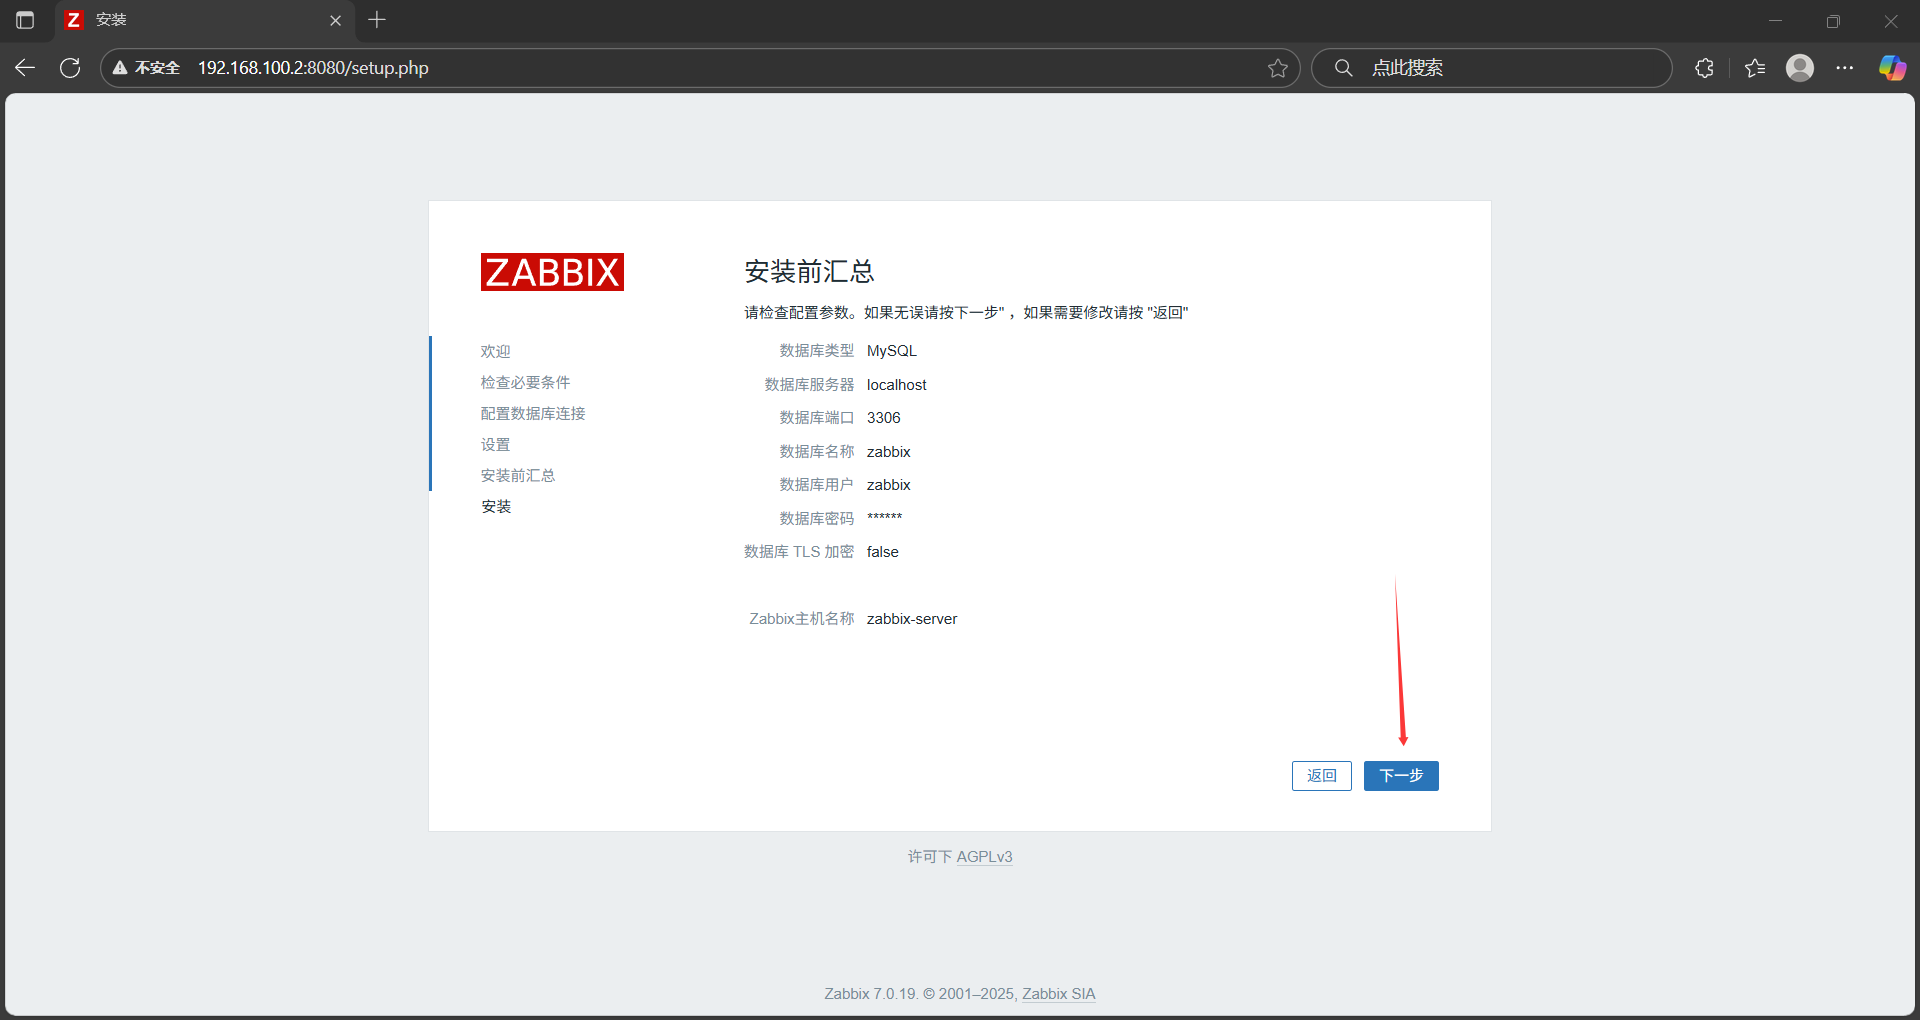The image size is (1920, 1020).
Task: Open the browser settings and more menu
Action: 1845,68
